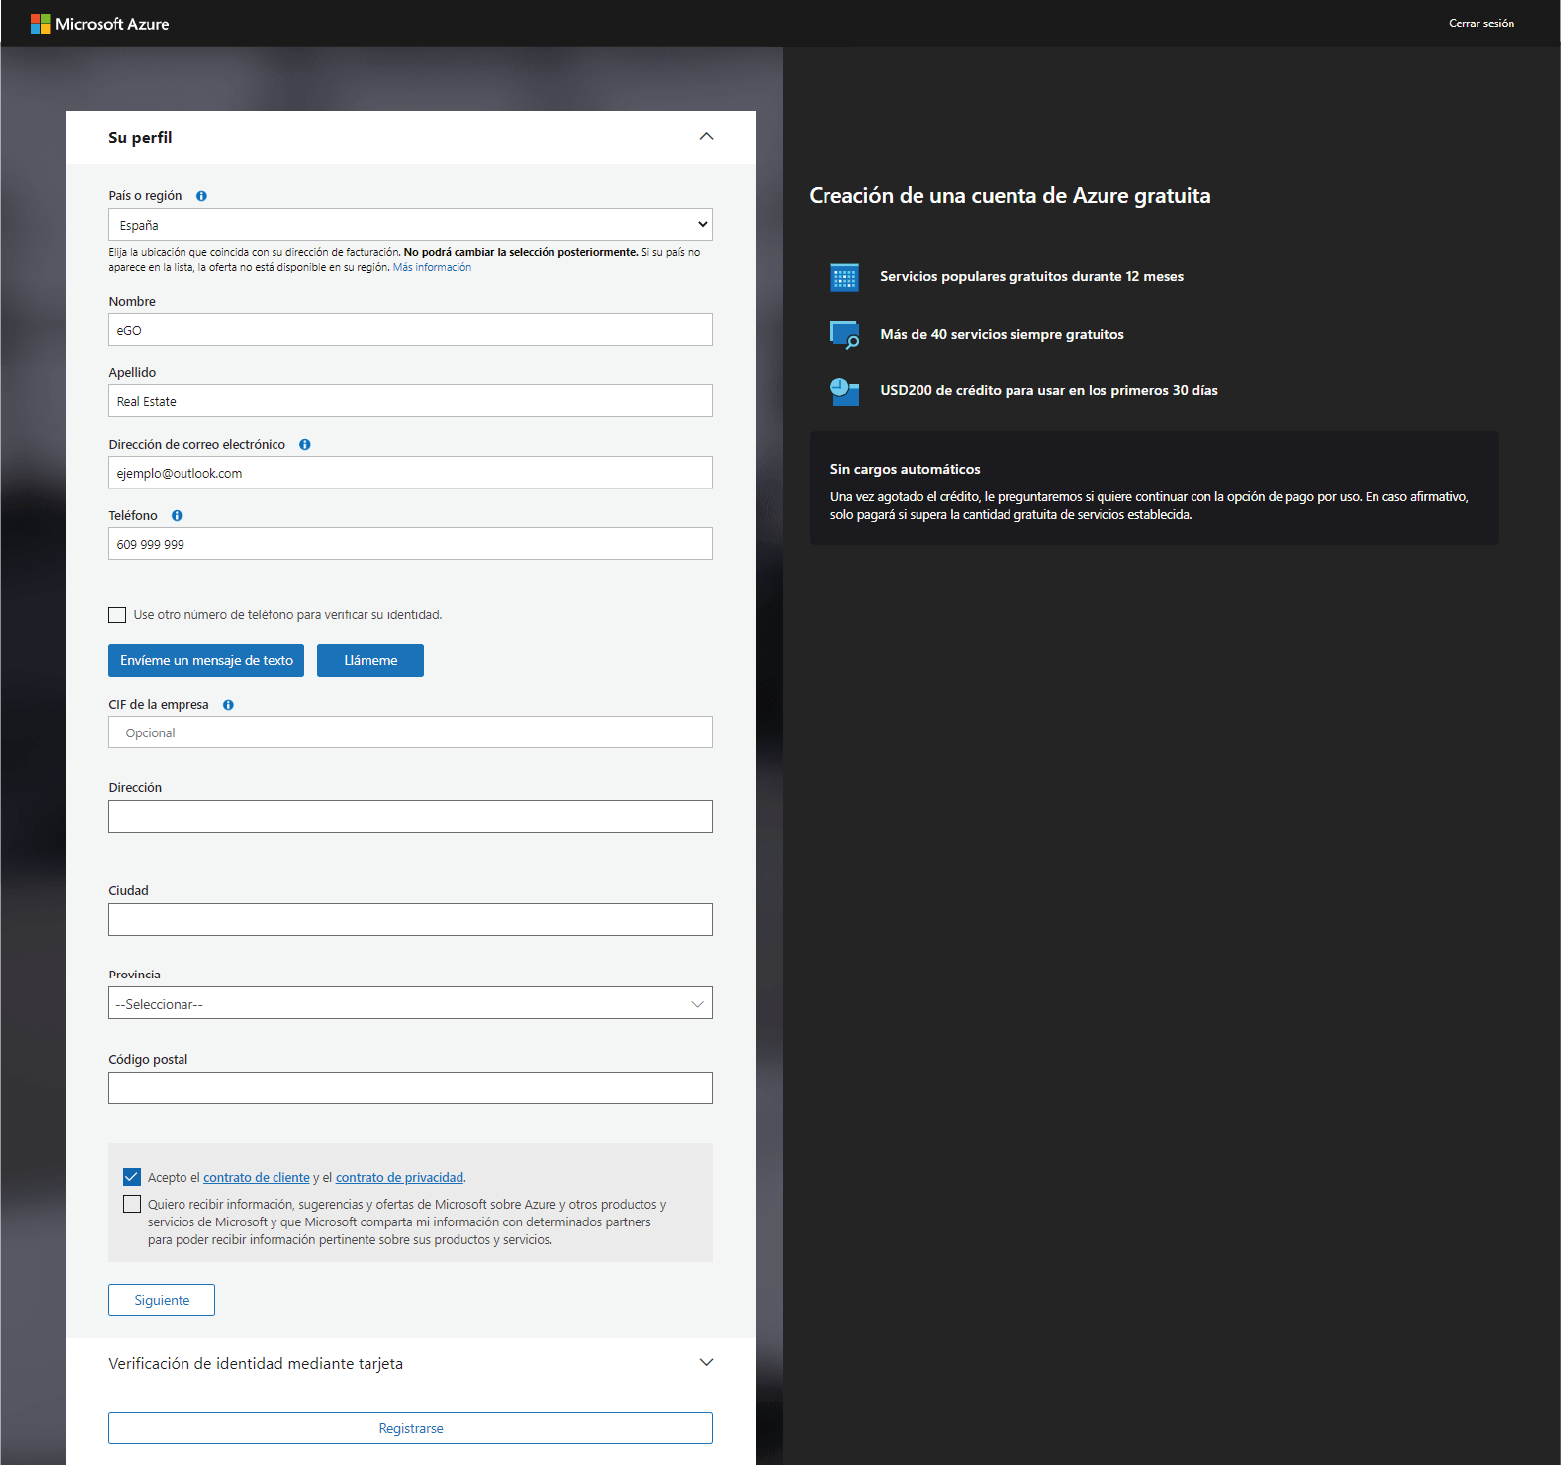Screen dimensions: 1561x1466
Task: Click the Sin cargos automáticos heading
Action: (905, 470)
